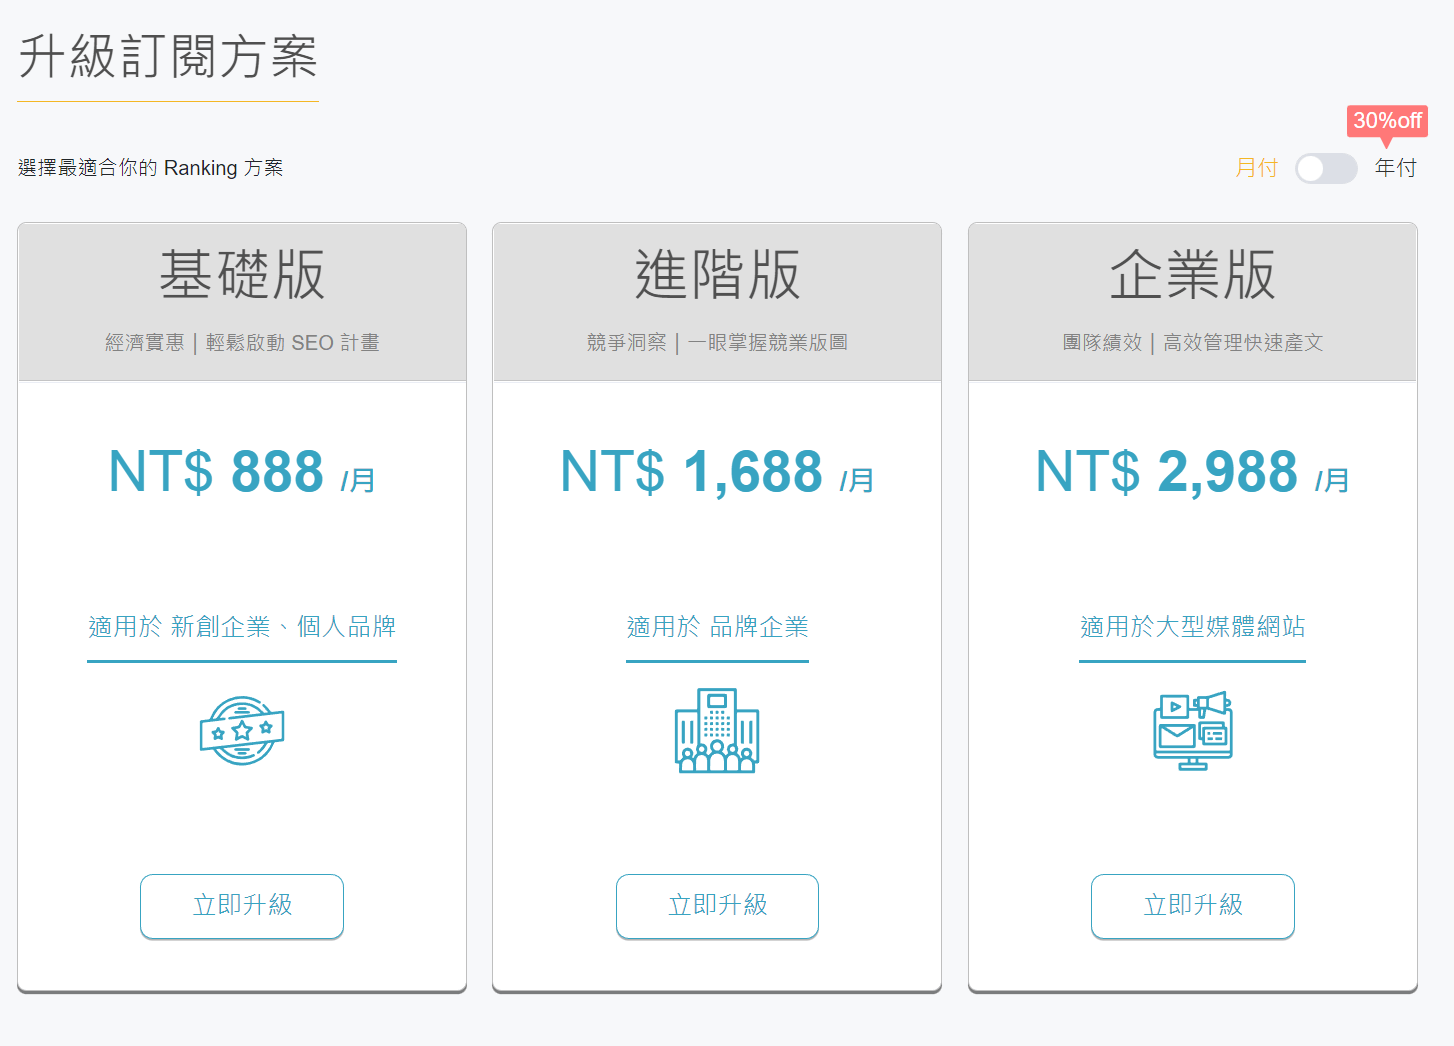Select the 基礎版 plan header
Screen dimensions: 1454x1046
coord(242,275)
